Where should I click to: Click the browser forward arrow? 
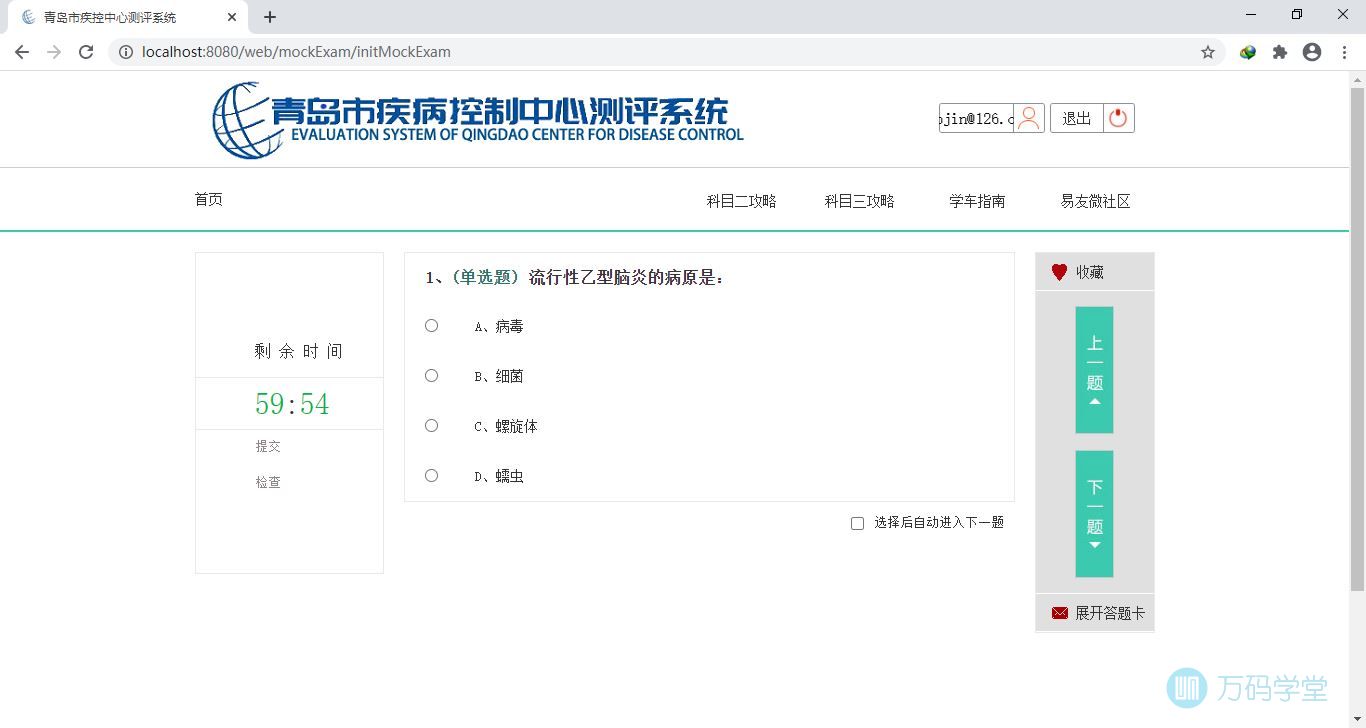pyautogui.click(x=54, y=52)
